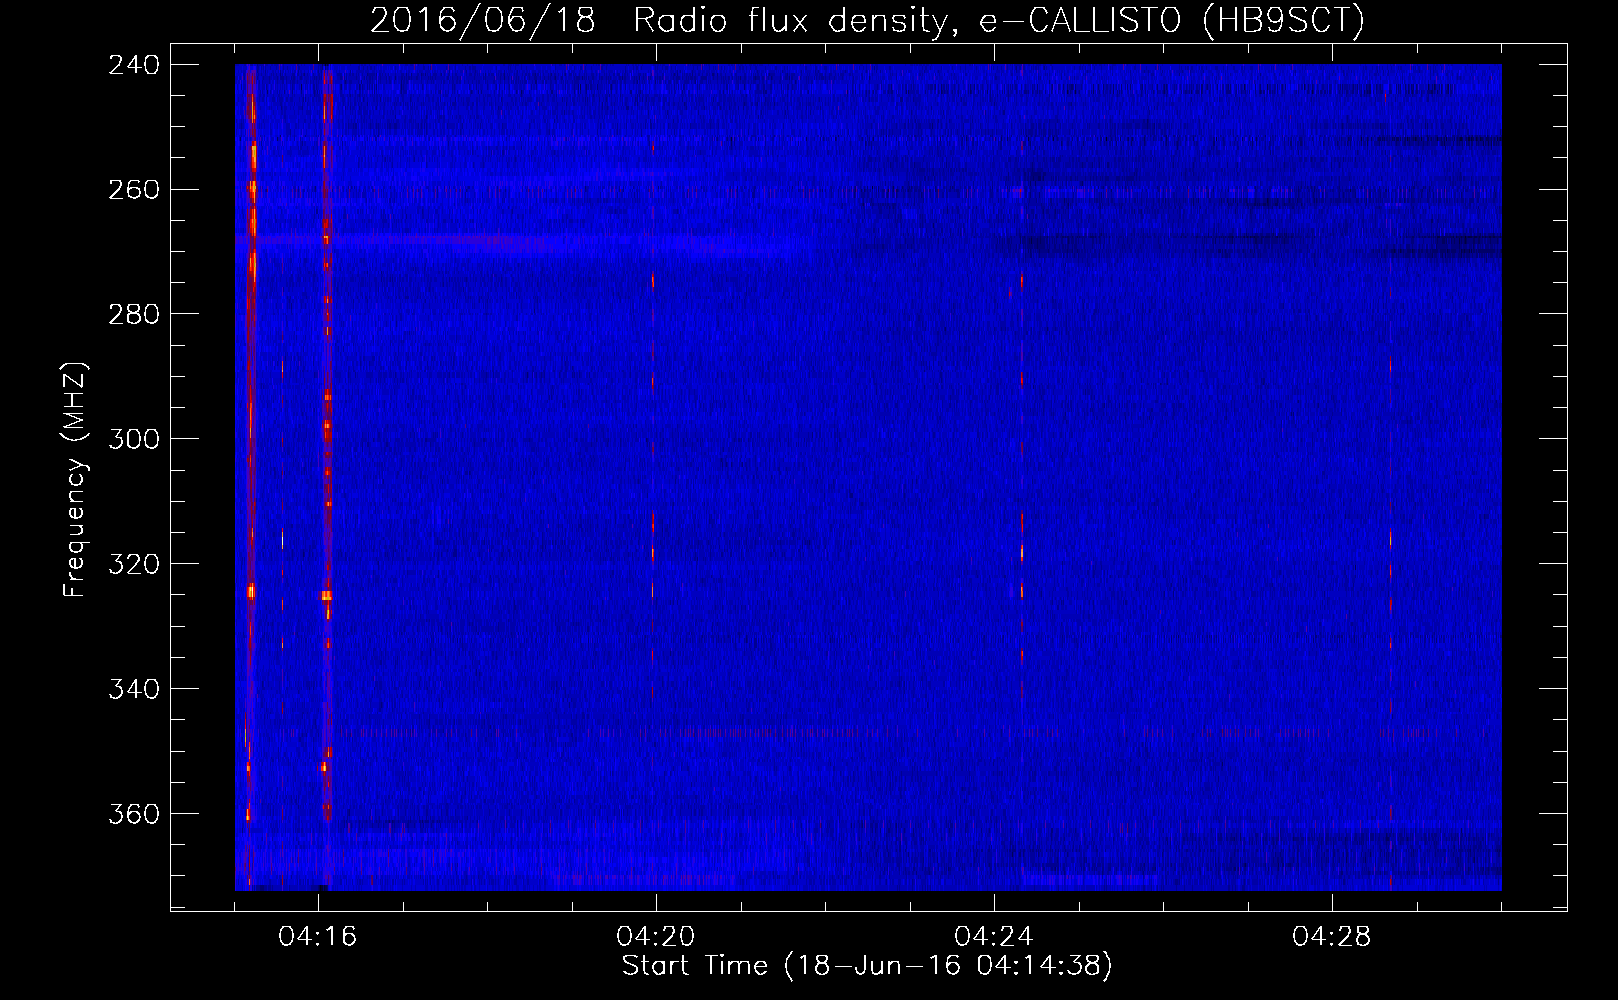Click the 'Frequency (MHZ)' axis label
This screenshot has width=1618, height=1000.
pyautogui.click(x=75, y=480)
